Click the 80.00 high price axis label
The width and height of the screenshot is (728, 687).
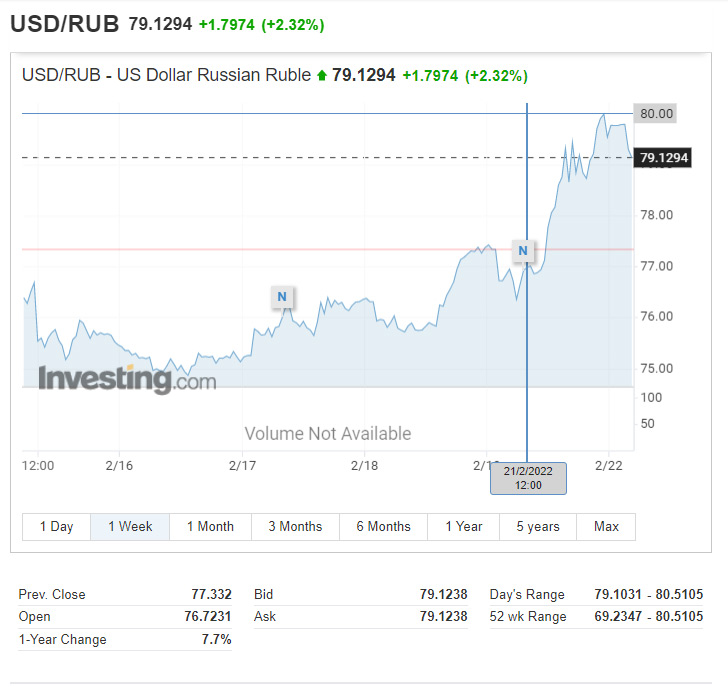click(656, 113)
